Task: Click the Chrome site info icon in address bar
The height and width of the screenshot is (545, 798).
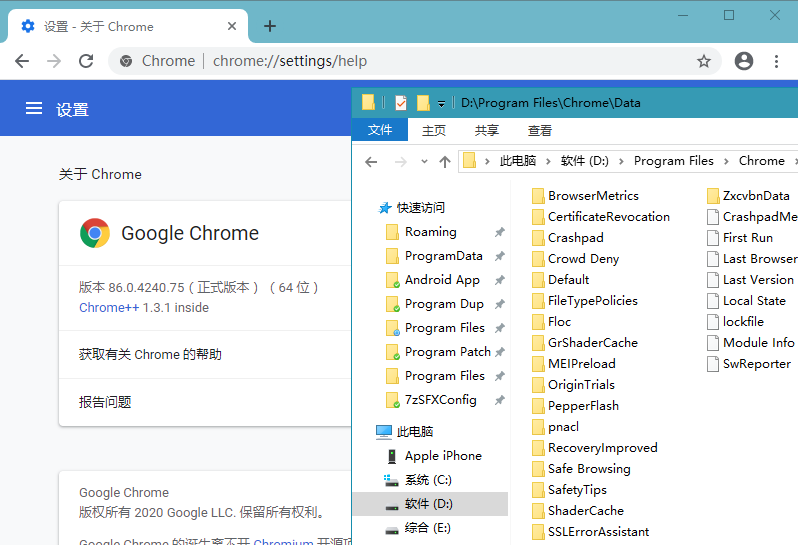Action: [x=126, y=62]
